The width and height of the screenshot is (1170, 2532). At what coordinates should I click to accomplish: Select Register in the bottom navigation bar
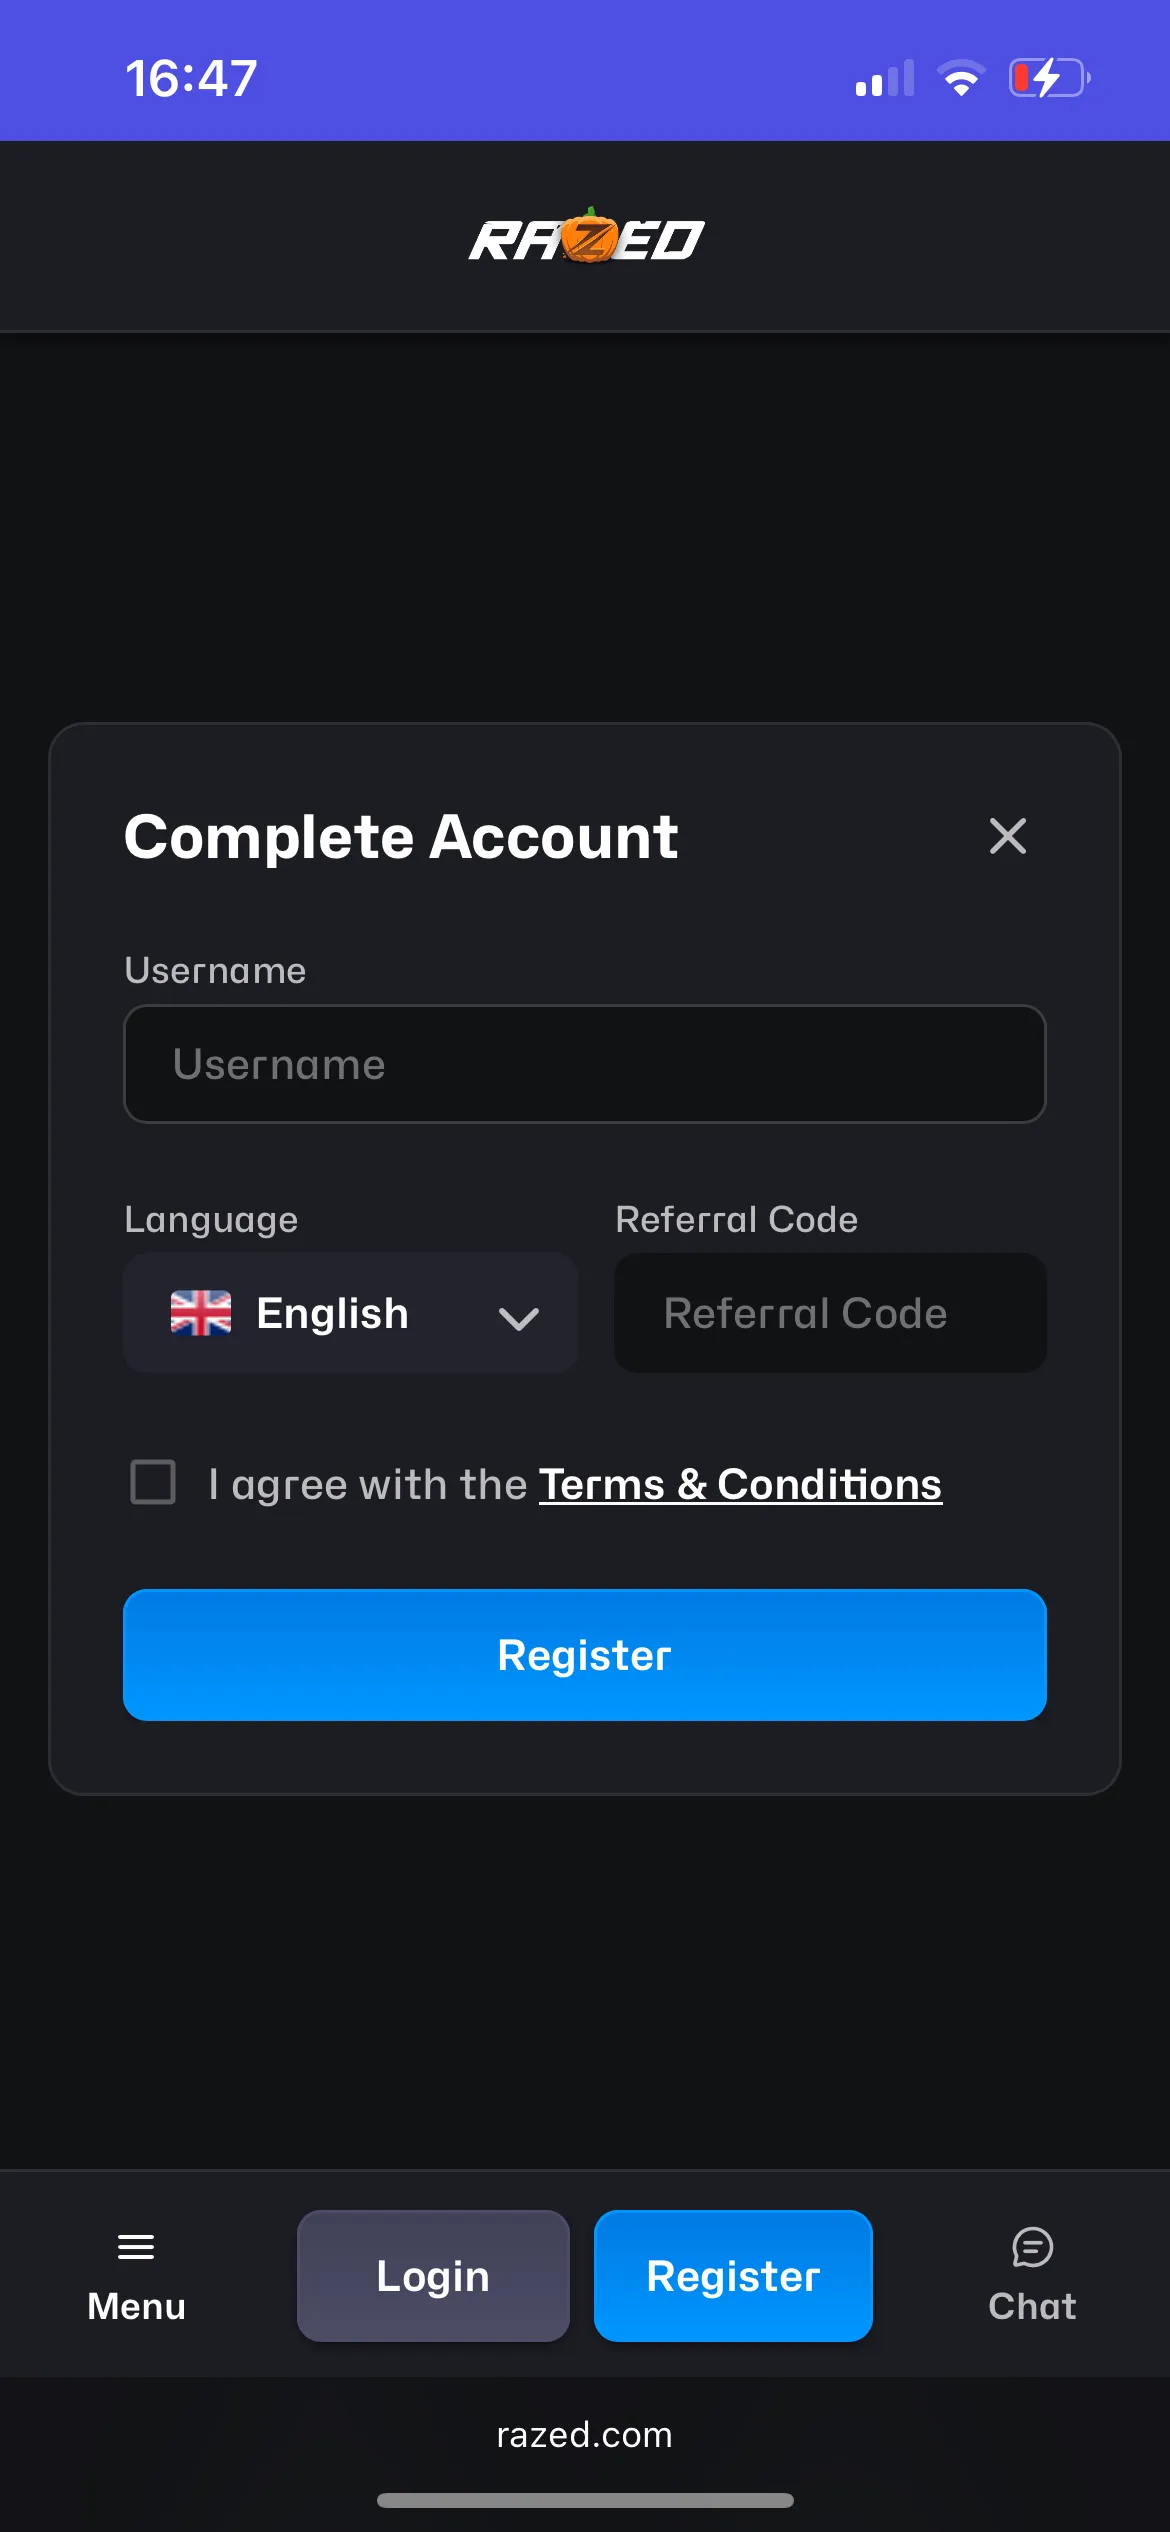pos(733,2276)
